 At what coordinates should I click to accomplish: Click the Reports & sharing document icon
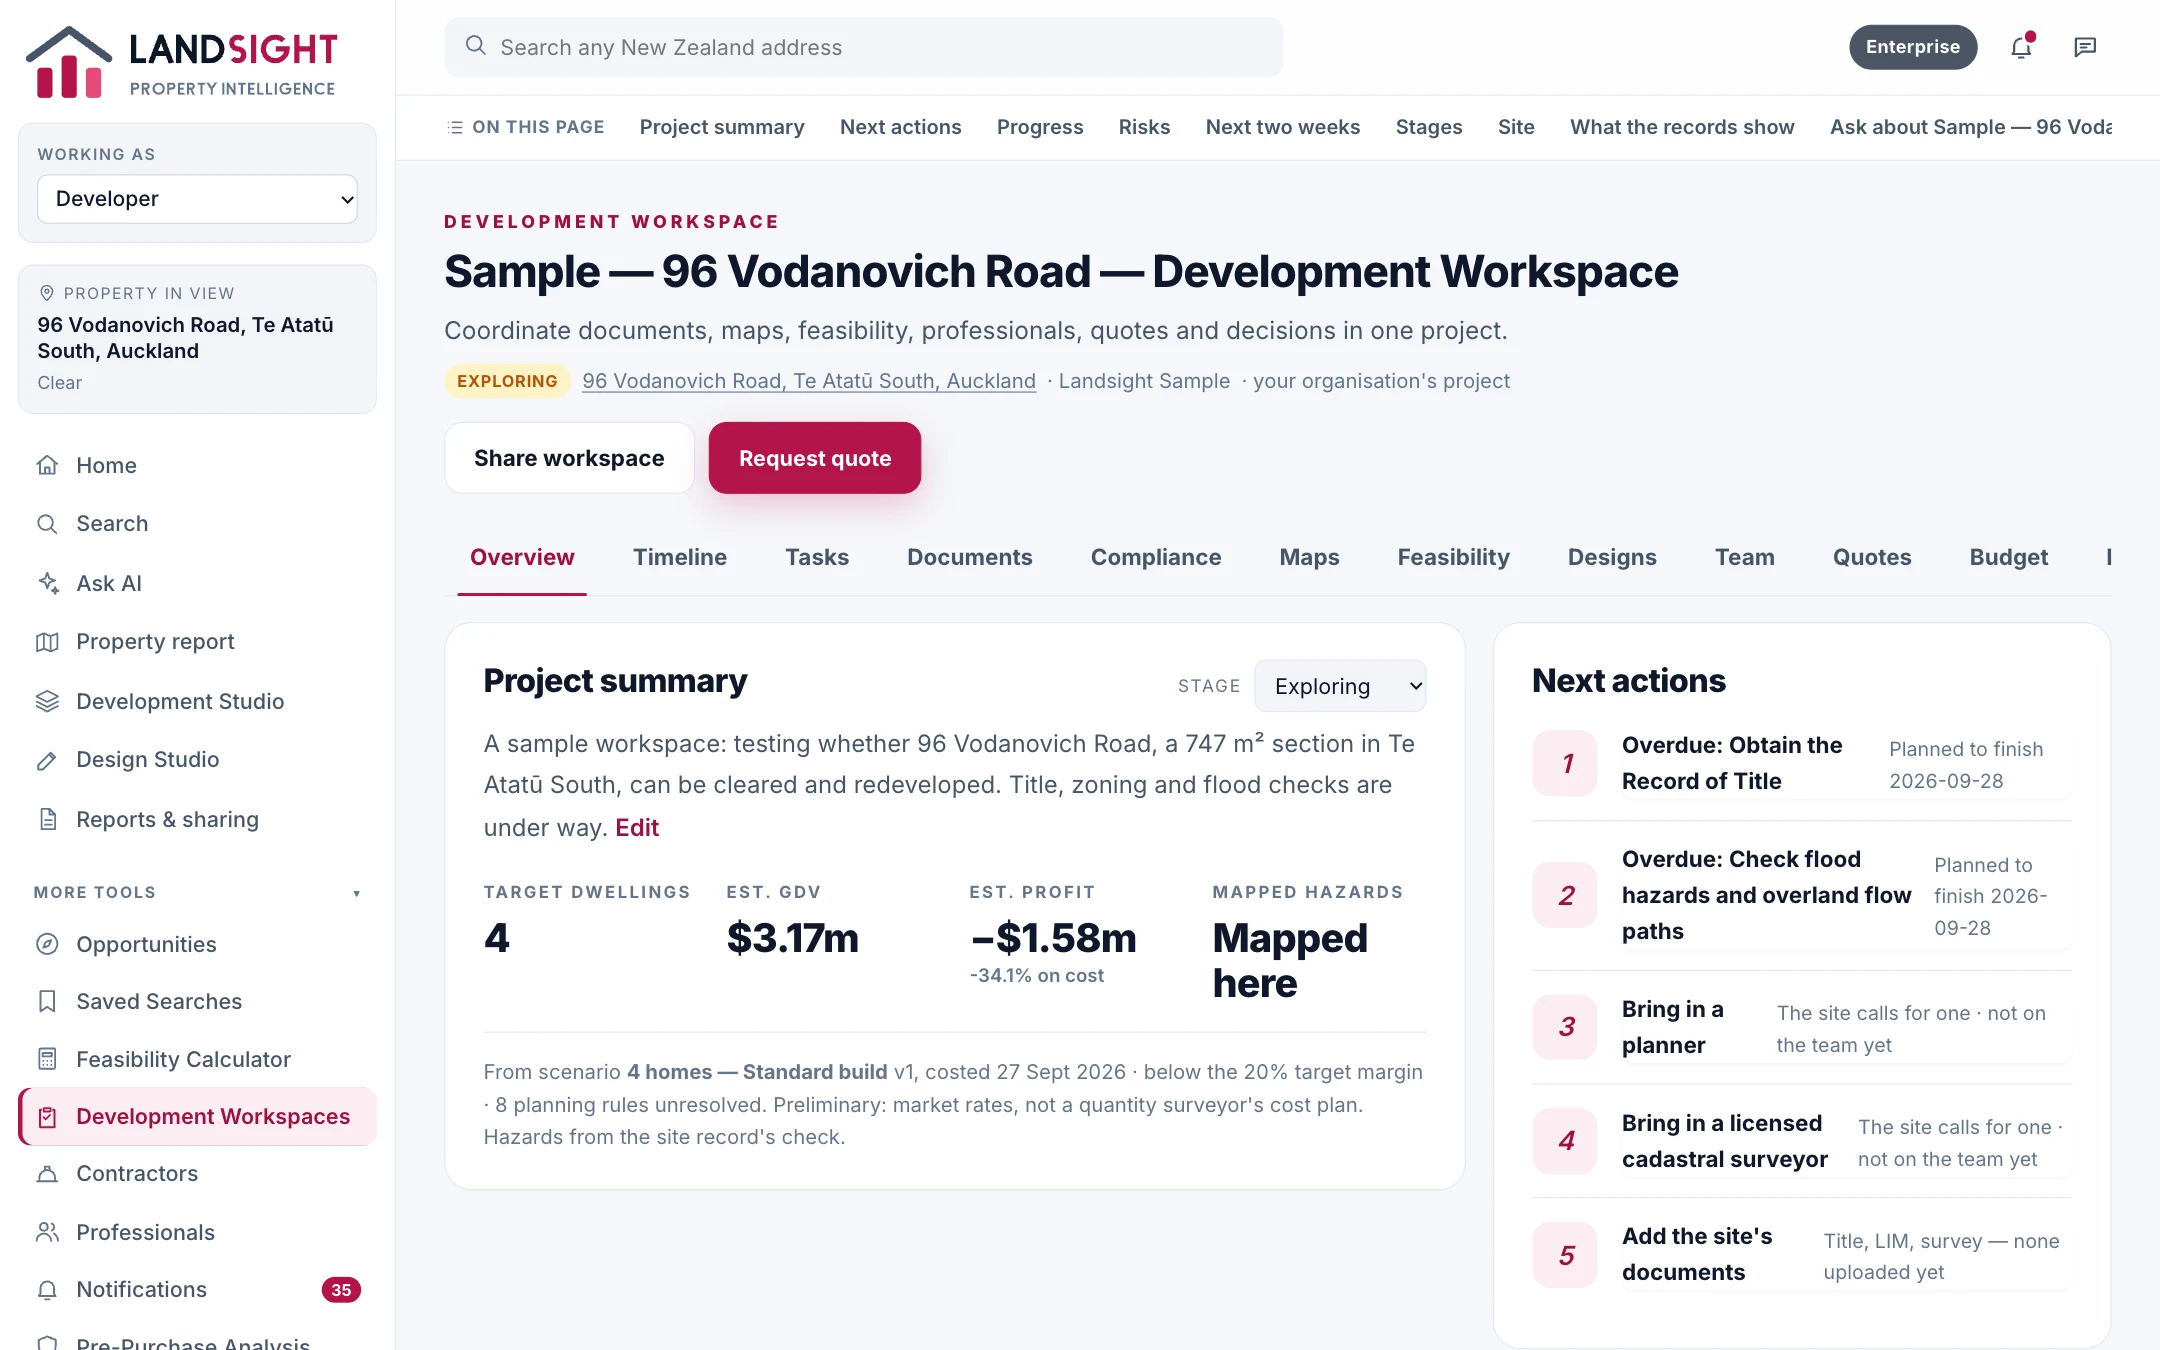click(47, 819)
